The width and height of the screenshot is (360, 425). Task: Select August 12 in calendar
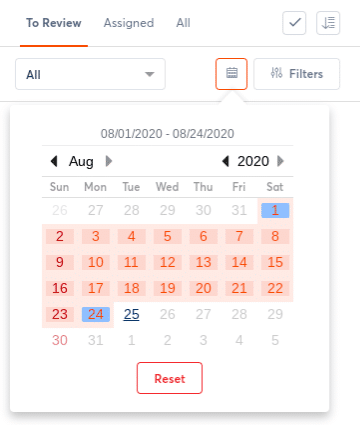pyautogui.click(x=167, y=262)
